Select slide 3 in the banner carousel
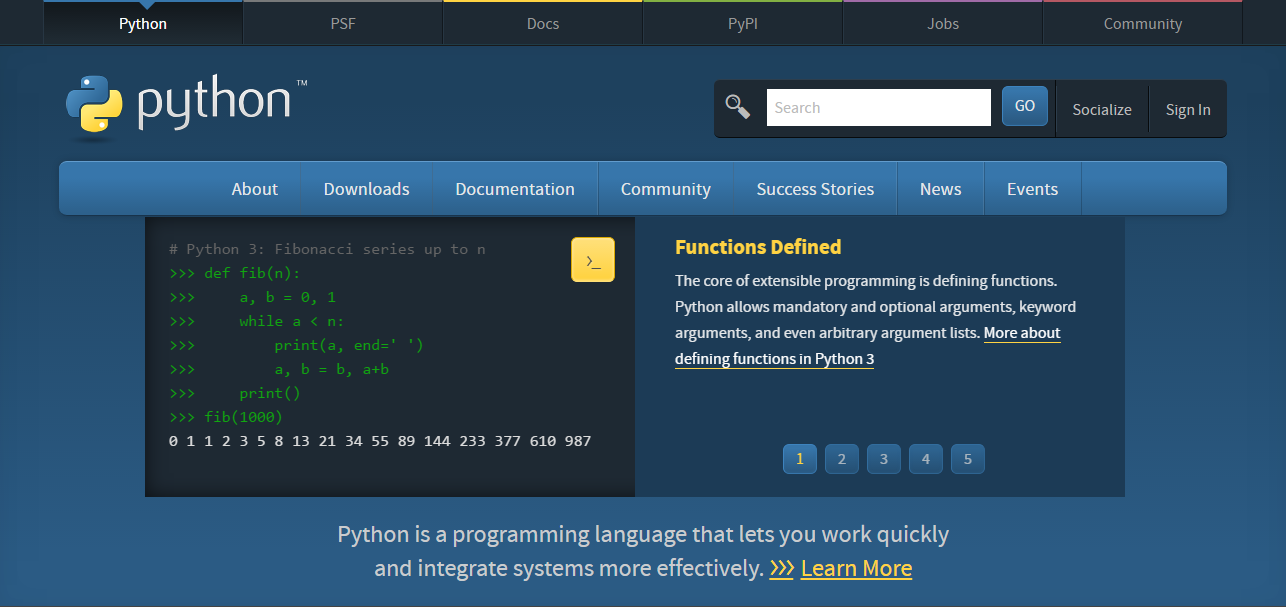Image resolution: width=1286 pixels, height=607 pixels. [x=883, y=458]
